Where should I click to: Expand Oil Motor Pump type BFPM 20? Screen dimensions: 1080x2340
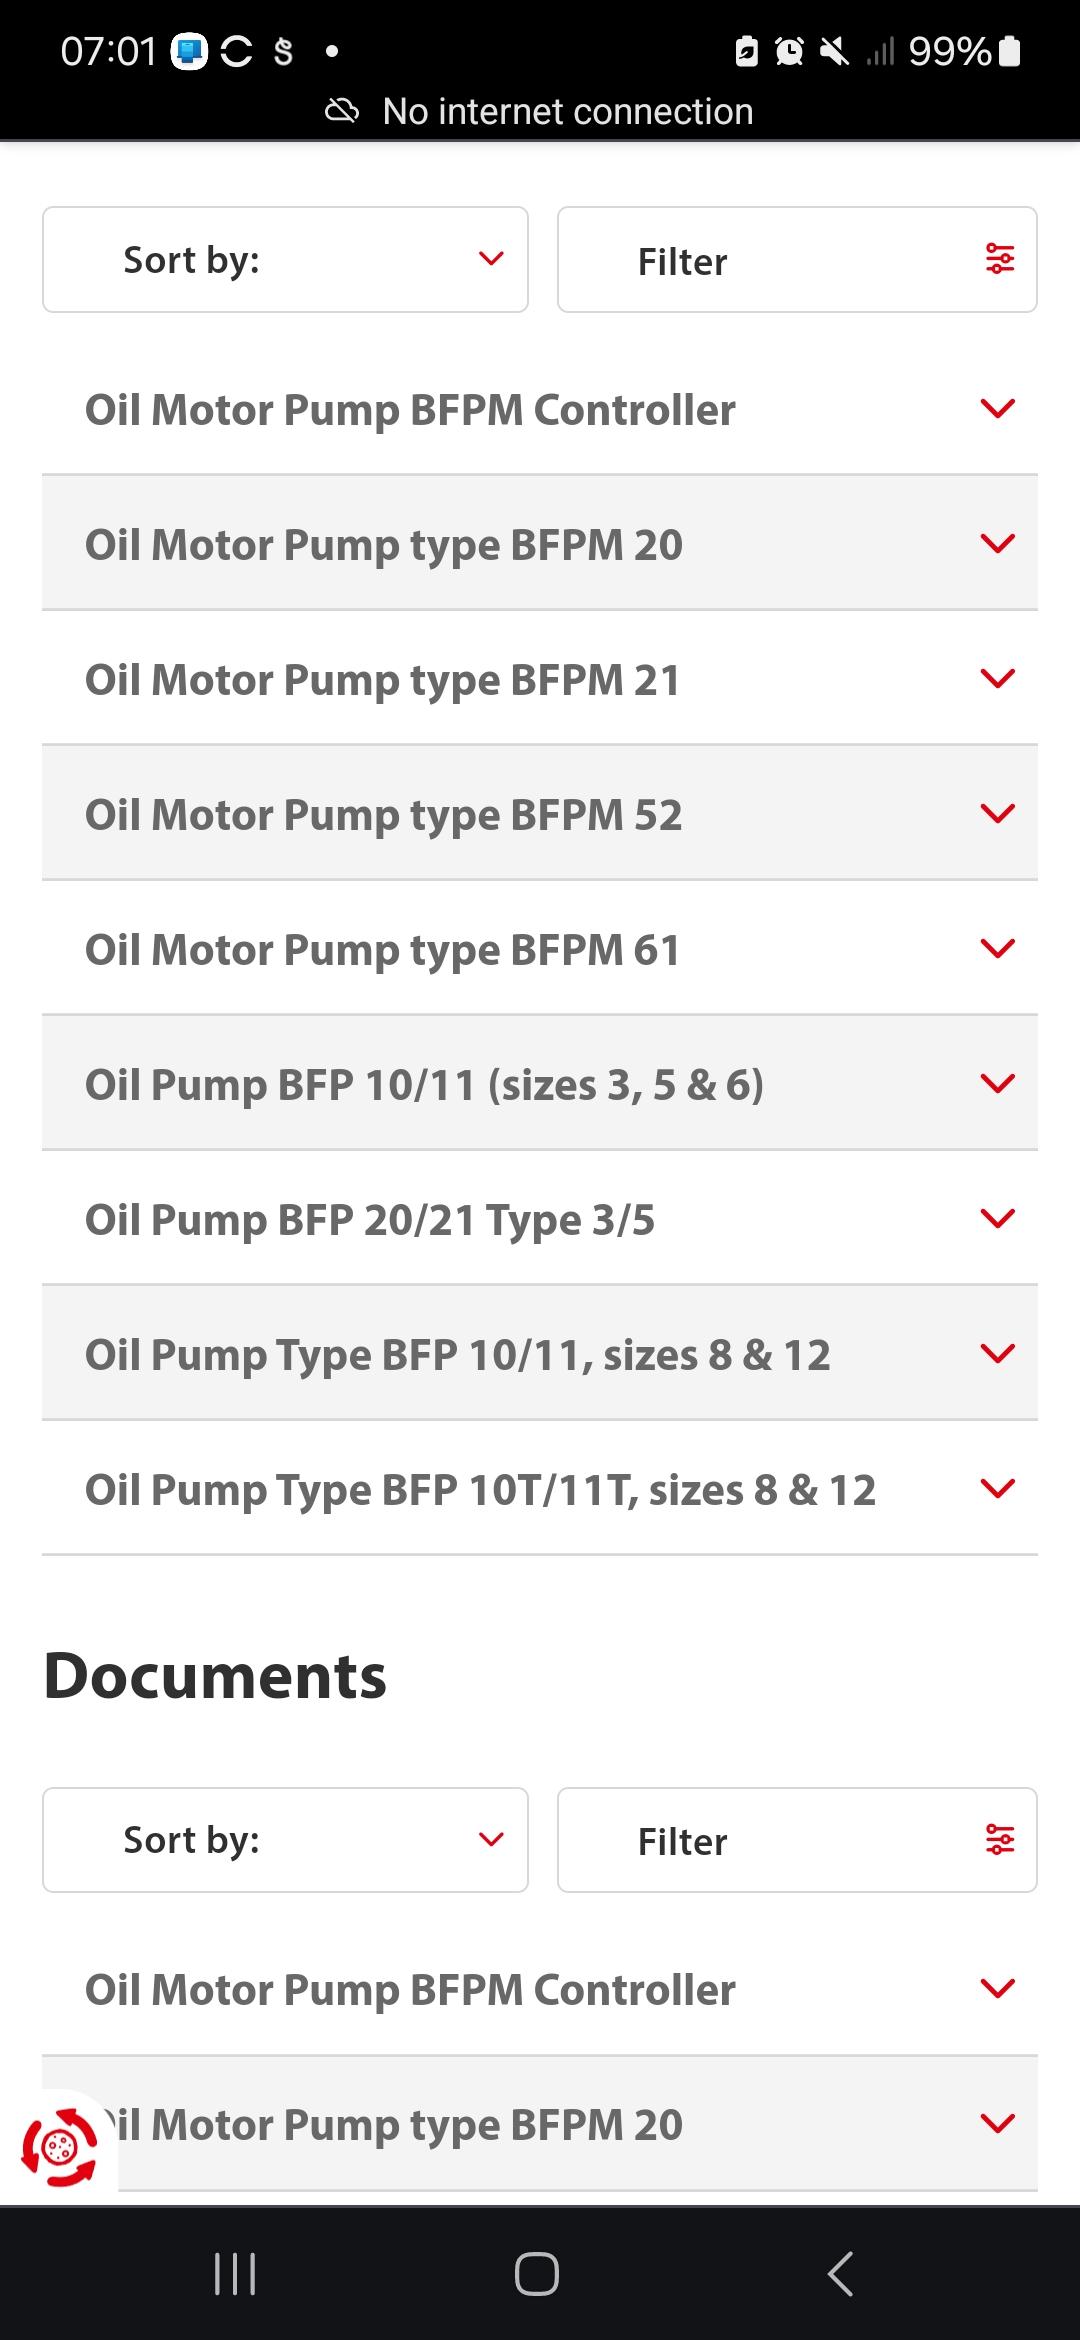540,543
